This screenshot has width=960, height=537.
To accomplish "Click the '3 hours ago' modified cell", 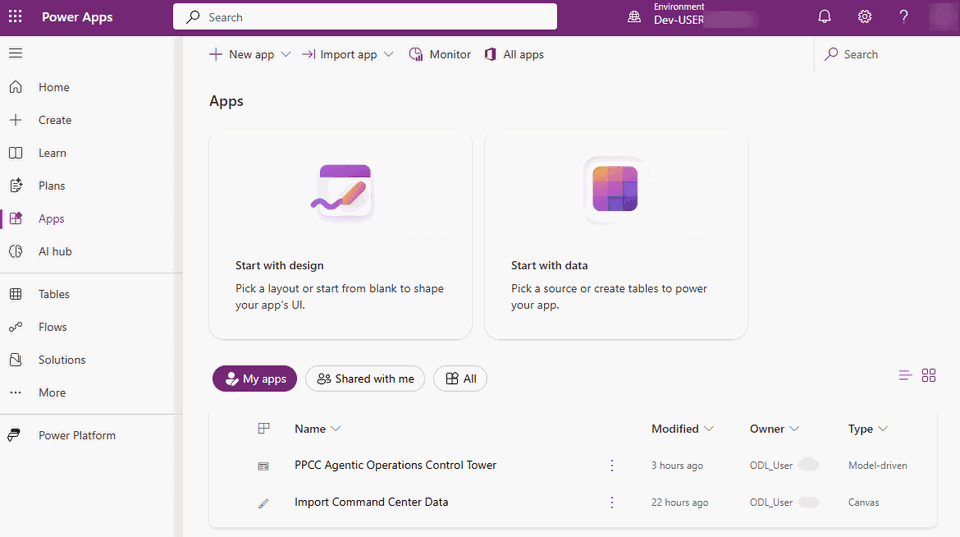I will point(677,465).
